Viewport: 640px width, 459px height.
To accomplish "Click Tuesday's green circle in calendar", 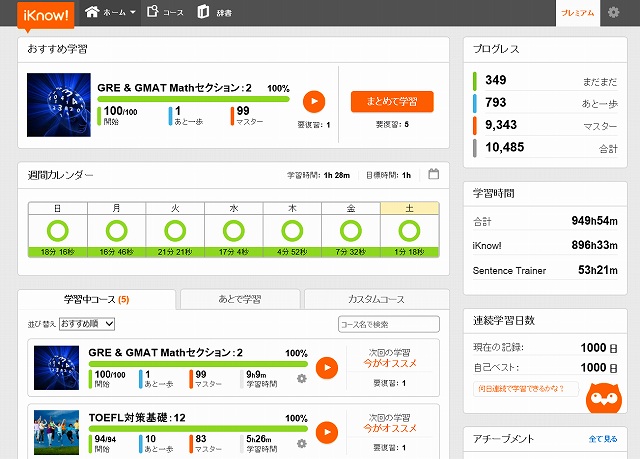I will 175,231.
